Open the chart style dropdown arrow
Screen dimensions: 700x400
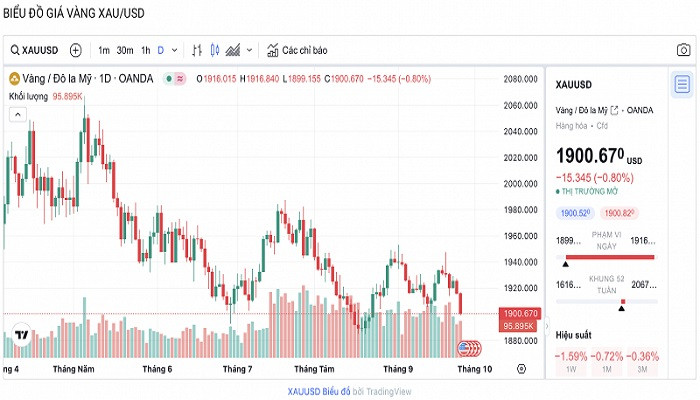tap(252, 50)
